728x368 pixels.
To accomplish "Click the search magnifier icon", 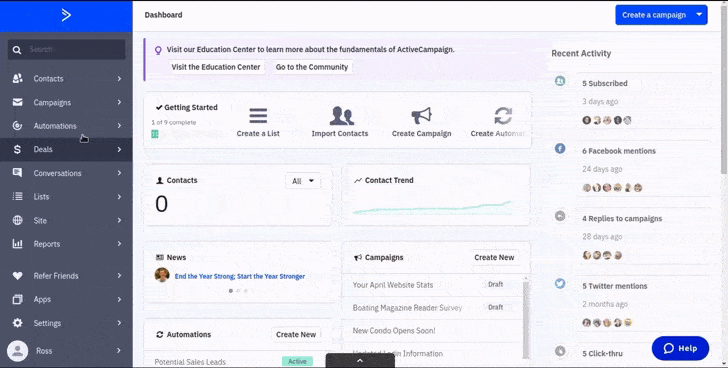I will point(17,50).
